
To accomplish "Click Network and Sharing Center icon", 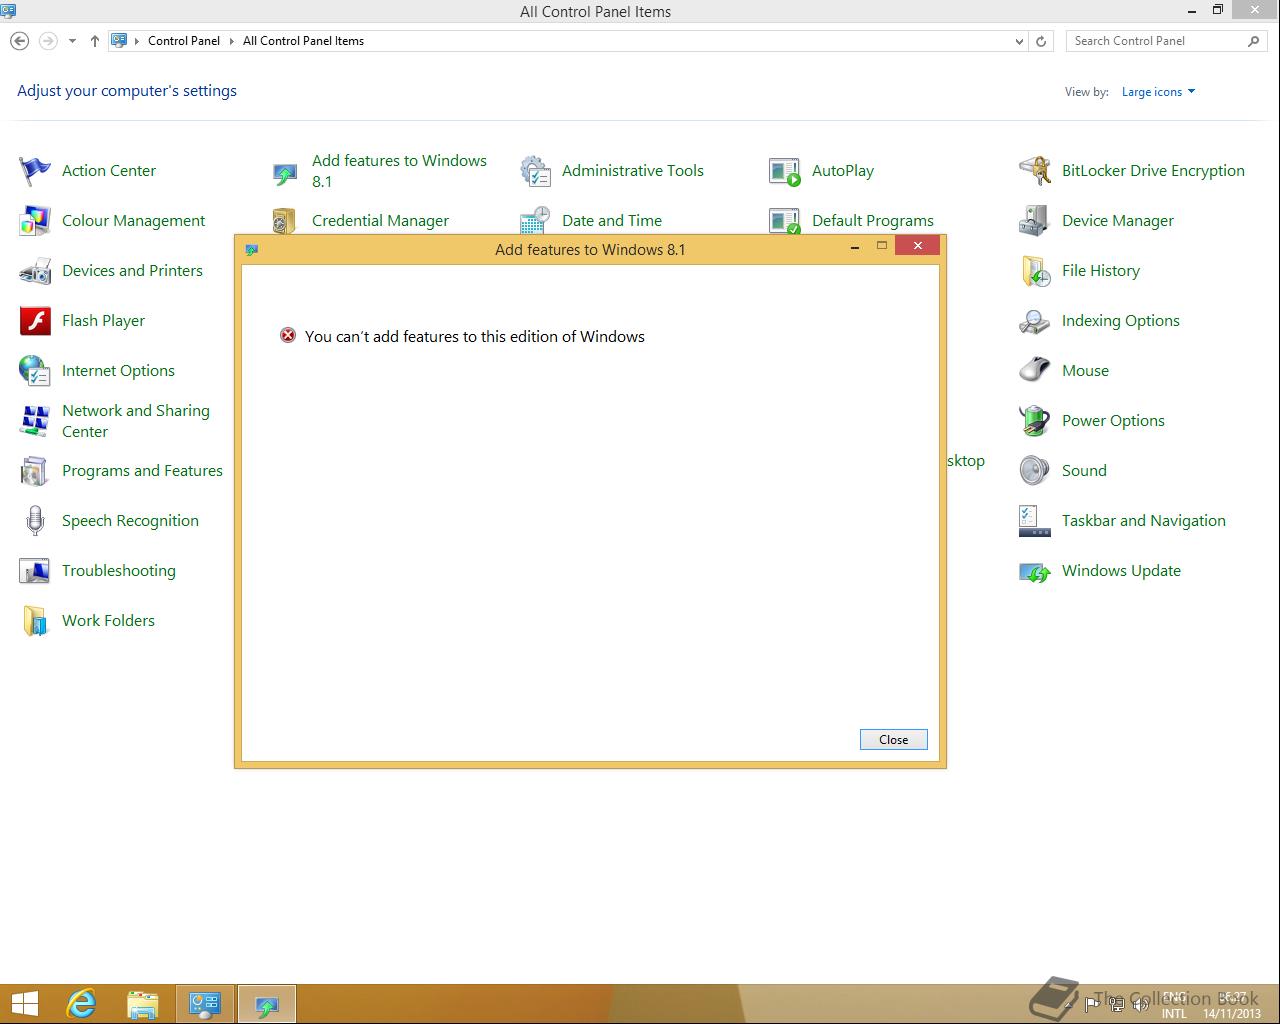I will (35, 421).
